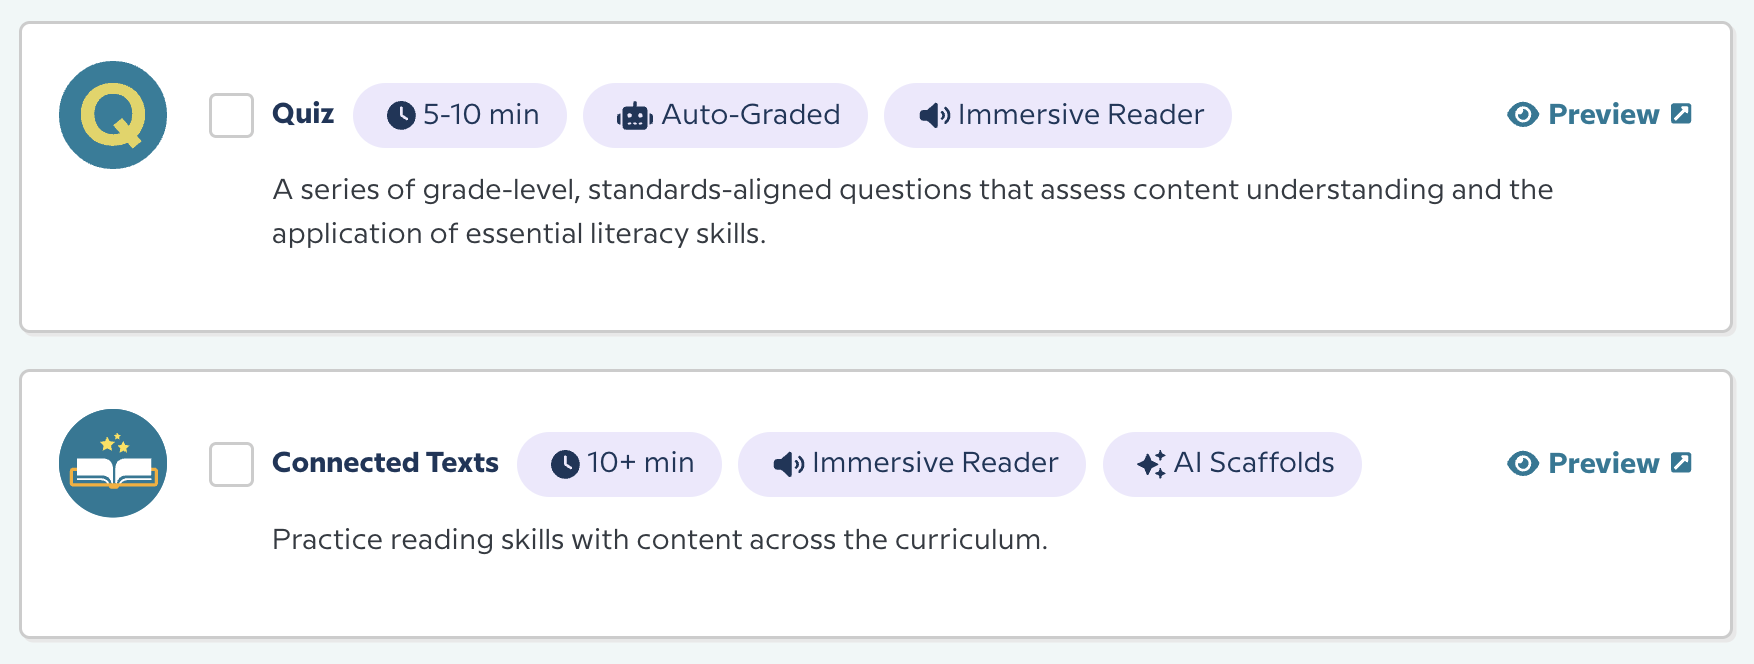This screenshot has height=664, width=1754.
Task: Click the eye icon beside Quiz Preview
Action: click(1522, 115)
